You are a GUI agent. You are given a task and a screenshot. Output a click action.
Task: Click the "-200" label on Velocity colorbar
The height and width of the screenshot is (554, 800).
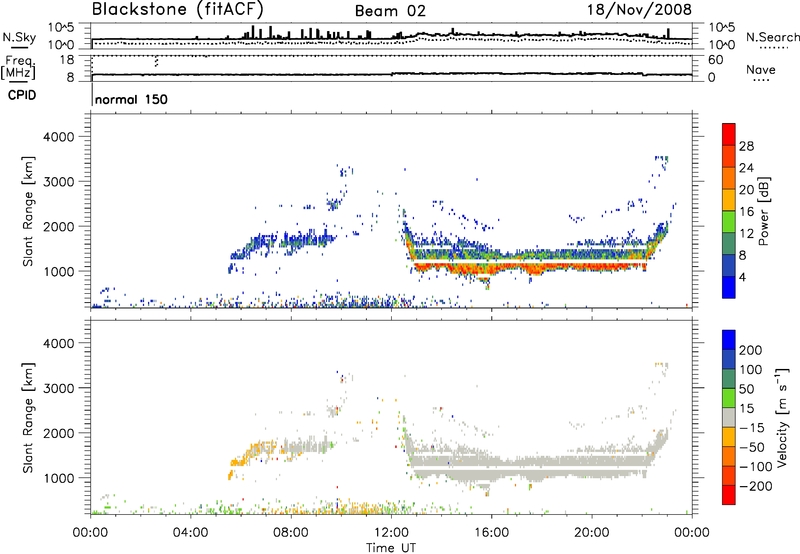tap(755, 486)
